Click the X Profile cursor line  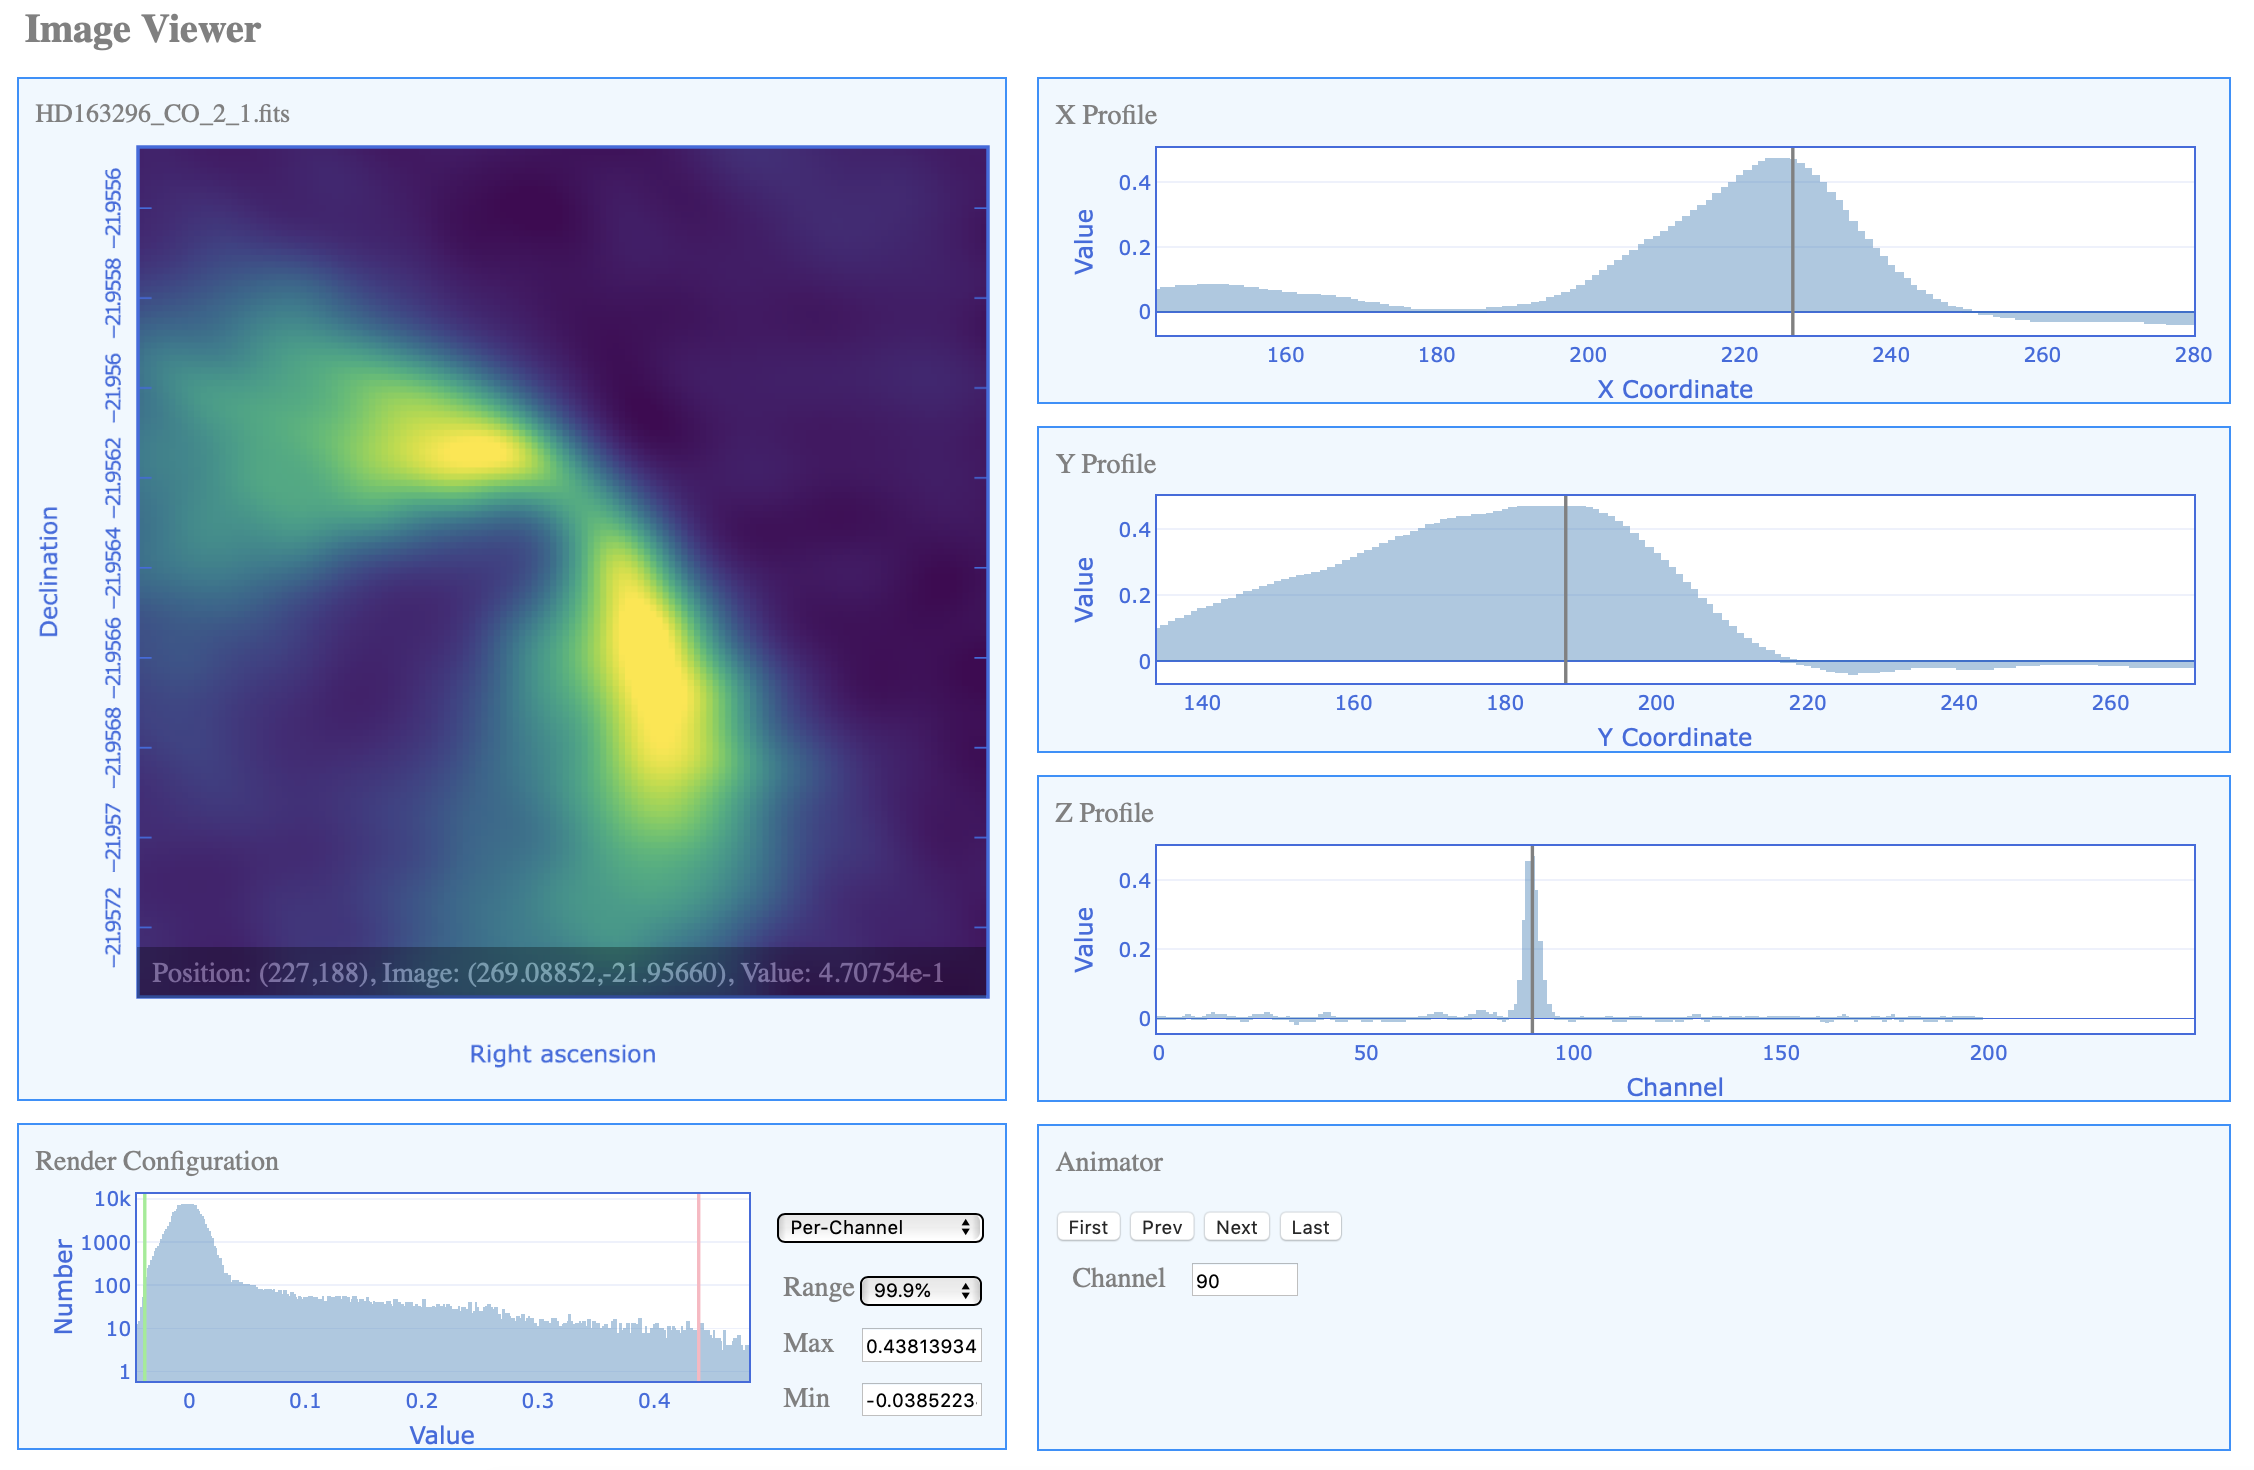click(x=1792, y=240)
